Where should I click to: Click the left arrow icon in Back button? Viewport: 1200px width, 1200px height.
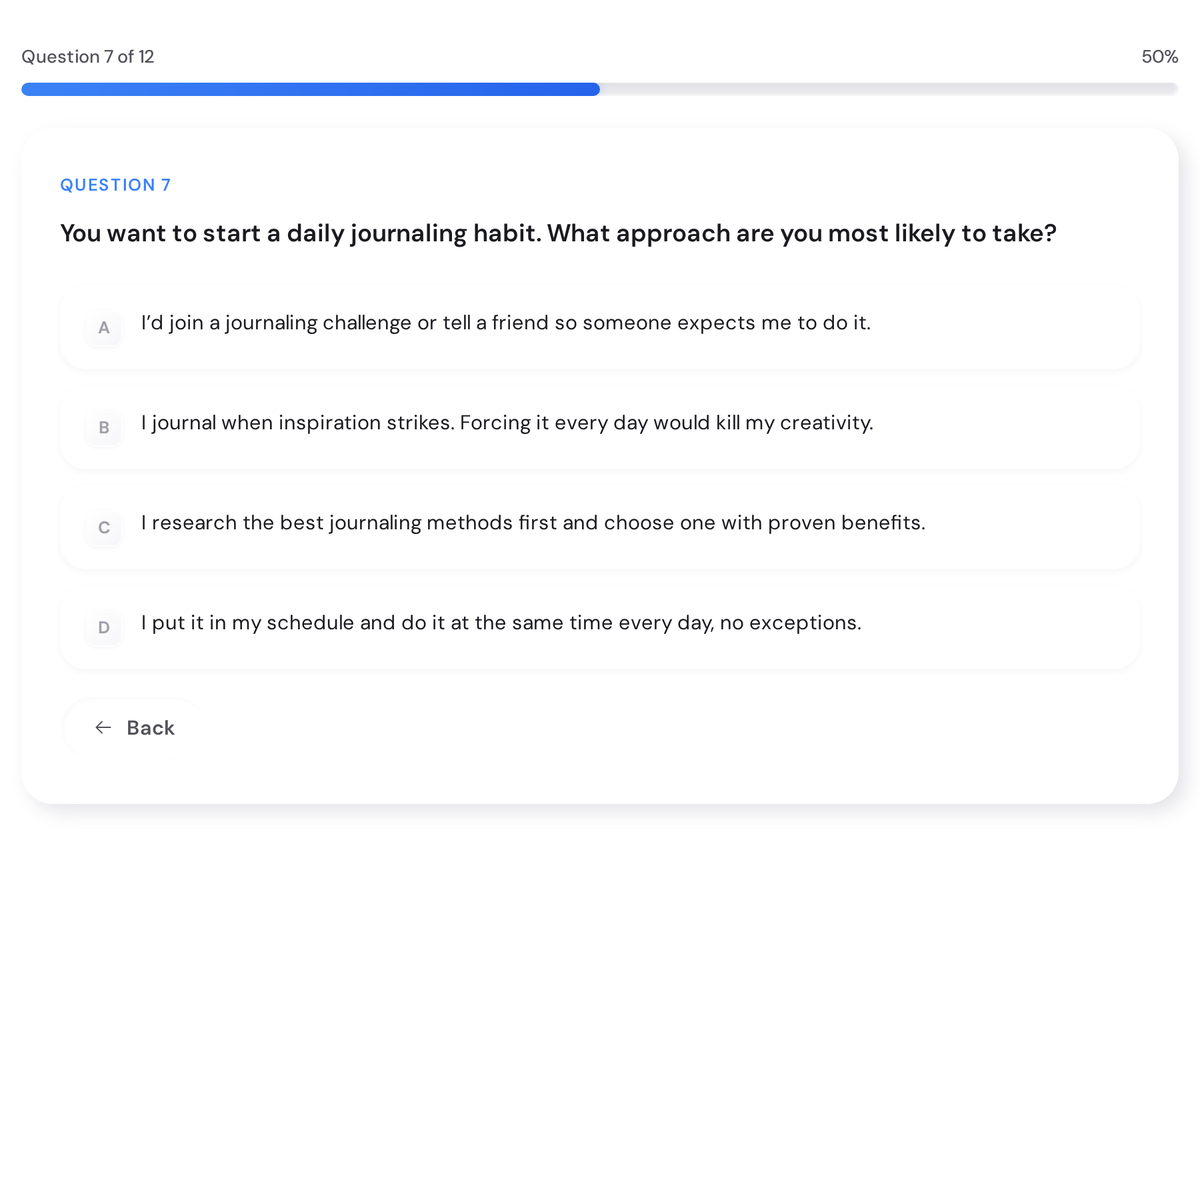click(103, 727)
